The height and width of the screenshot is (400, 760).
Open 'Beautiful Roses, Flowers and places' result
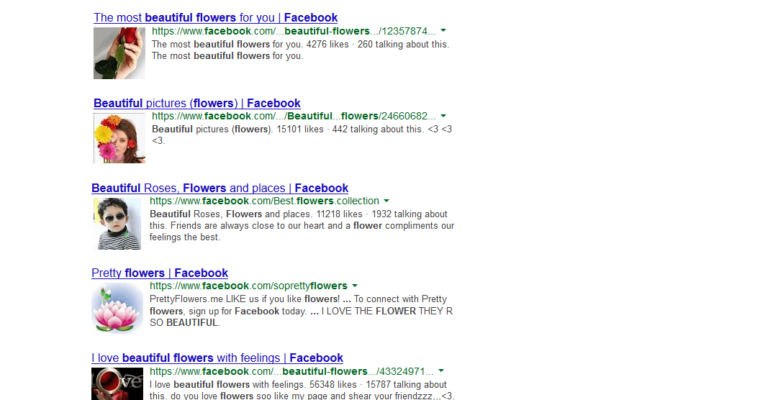220,188
